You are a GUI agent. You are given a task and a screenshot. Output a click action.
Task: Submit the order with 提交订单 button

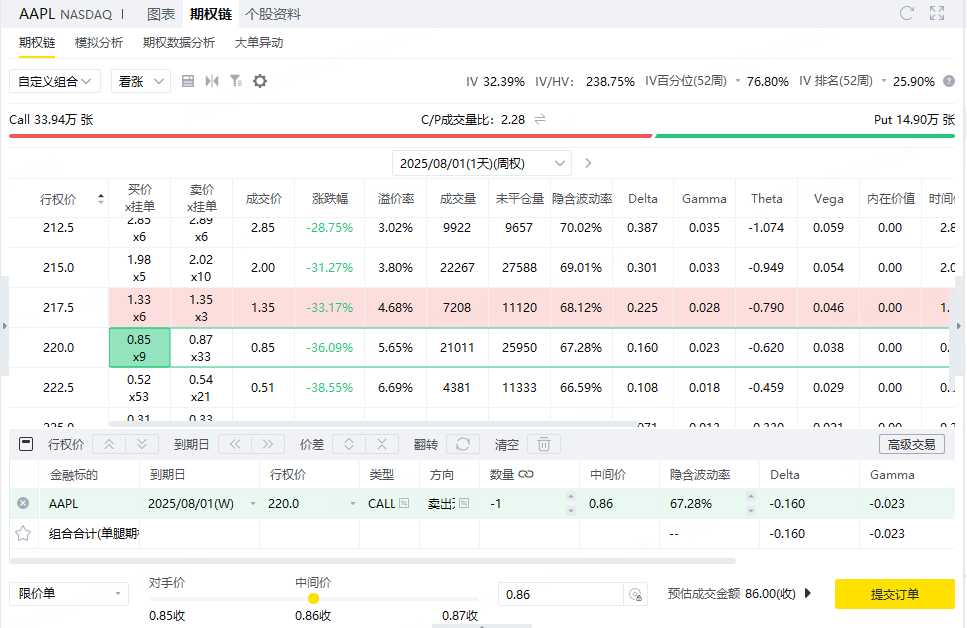pyautogui.click(x=895, y=593)
